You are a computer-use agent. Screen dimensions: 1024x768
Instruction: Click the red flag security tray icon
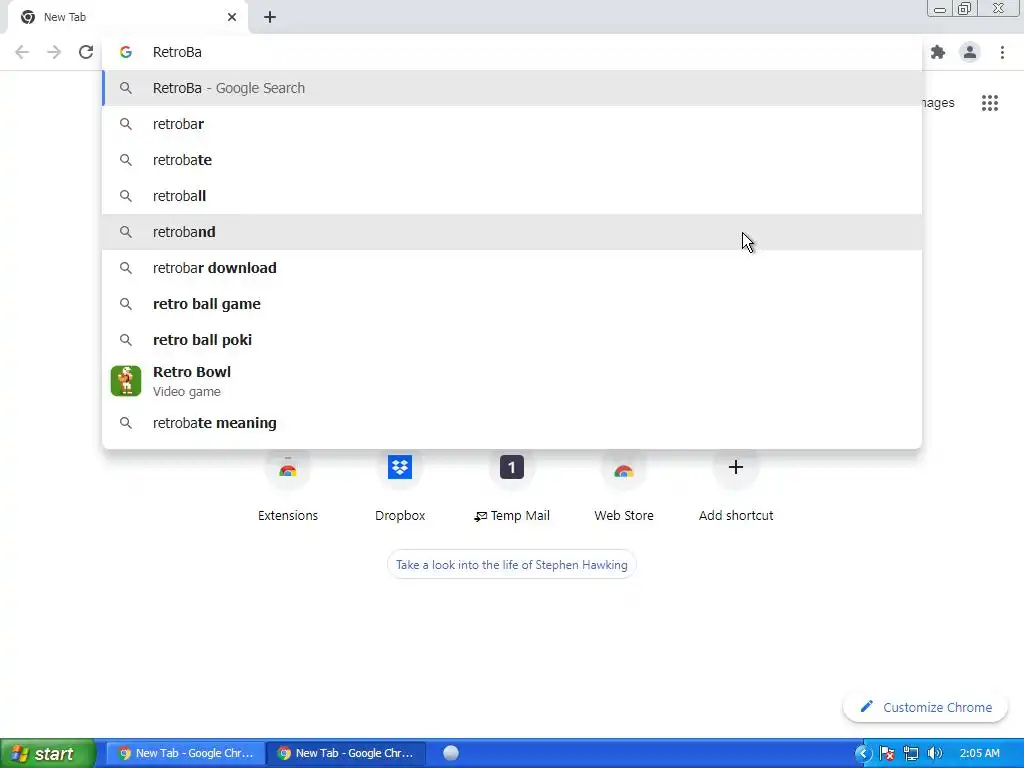(x=887, y=754)
